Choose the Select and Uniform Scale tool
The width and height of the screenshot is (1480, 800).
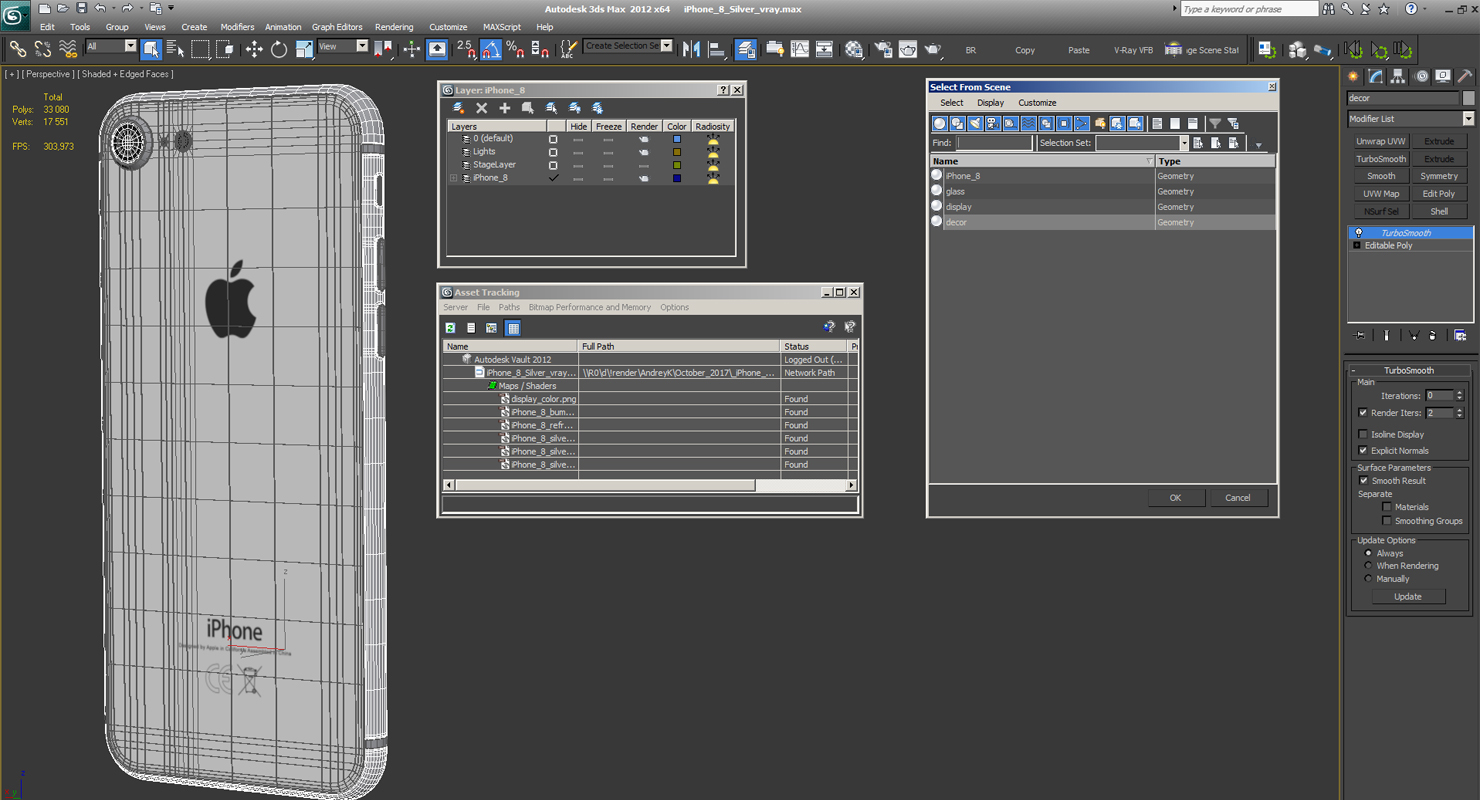click(x=304, y=48)
